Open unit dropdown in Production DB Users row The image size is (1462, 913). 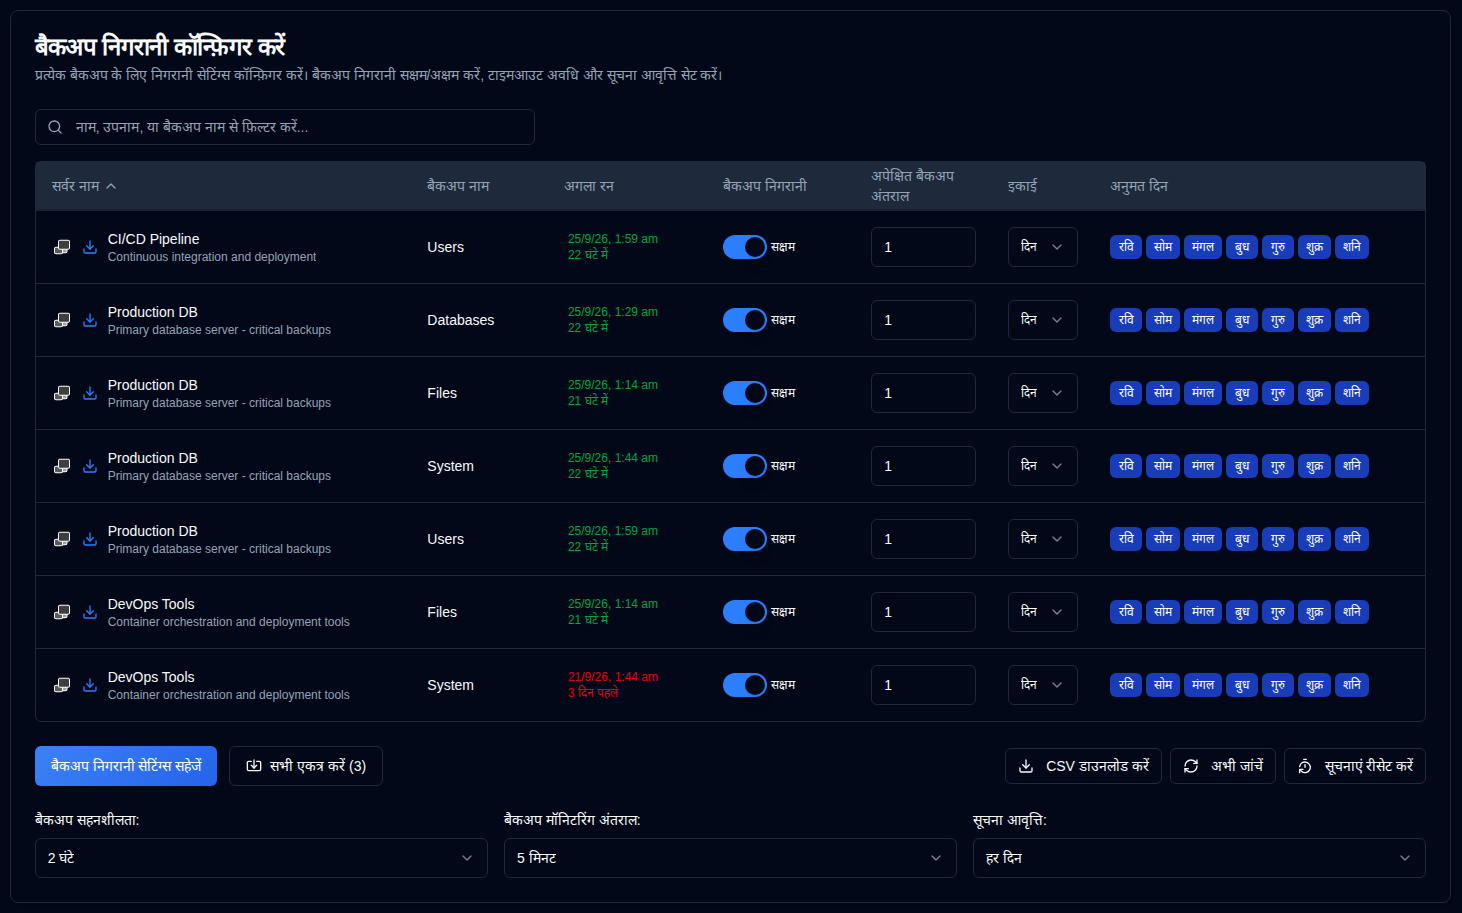pyautogui.click(x=1042, y=539)
